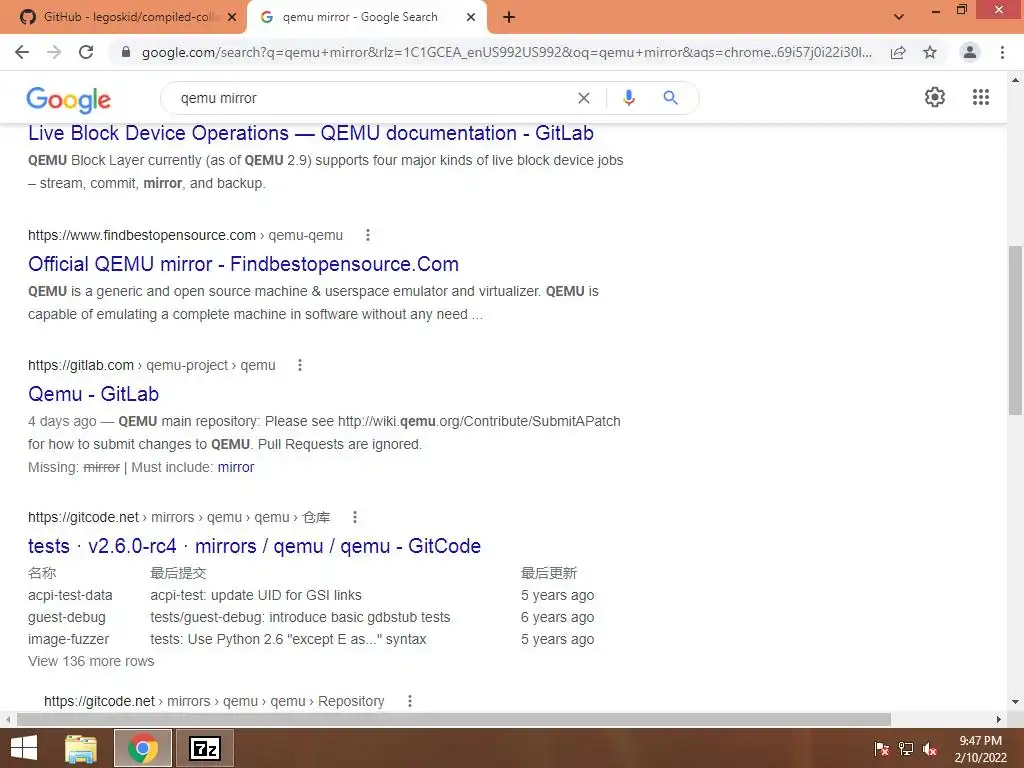Click the vertical scrollbar thumb
The image size is (1024, 768).
(1015, 330)
